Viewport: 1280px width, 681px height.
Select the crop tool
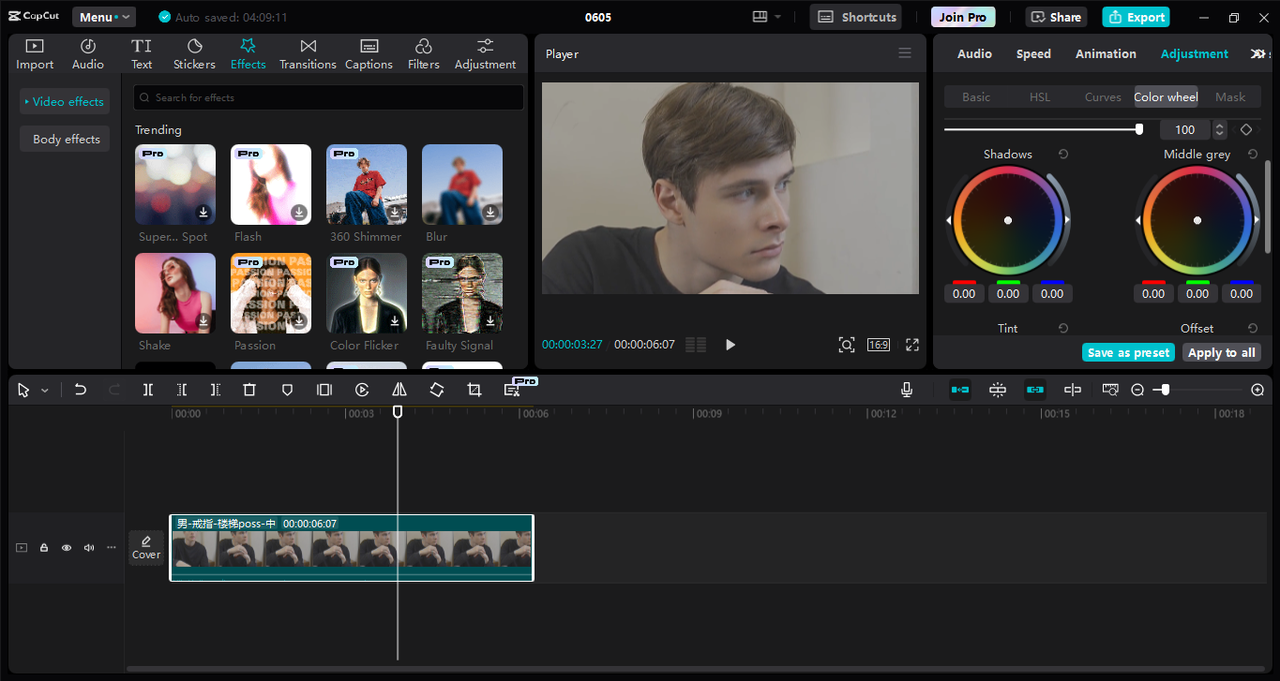[x=474, y=390]
